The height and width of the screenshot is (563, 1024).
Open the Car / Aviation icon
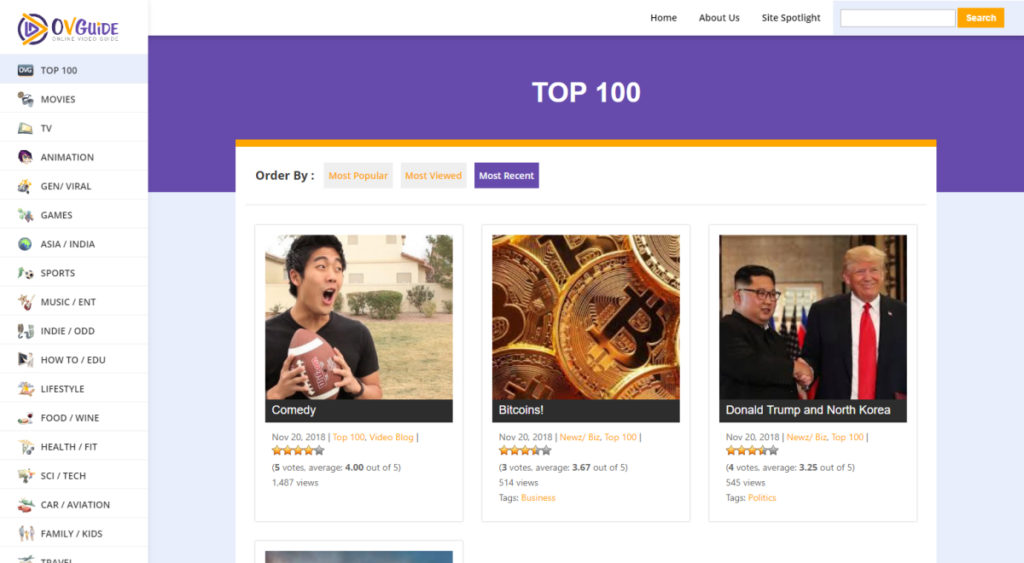coord(25,505)
